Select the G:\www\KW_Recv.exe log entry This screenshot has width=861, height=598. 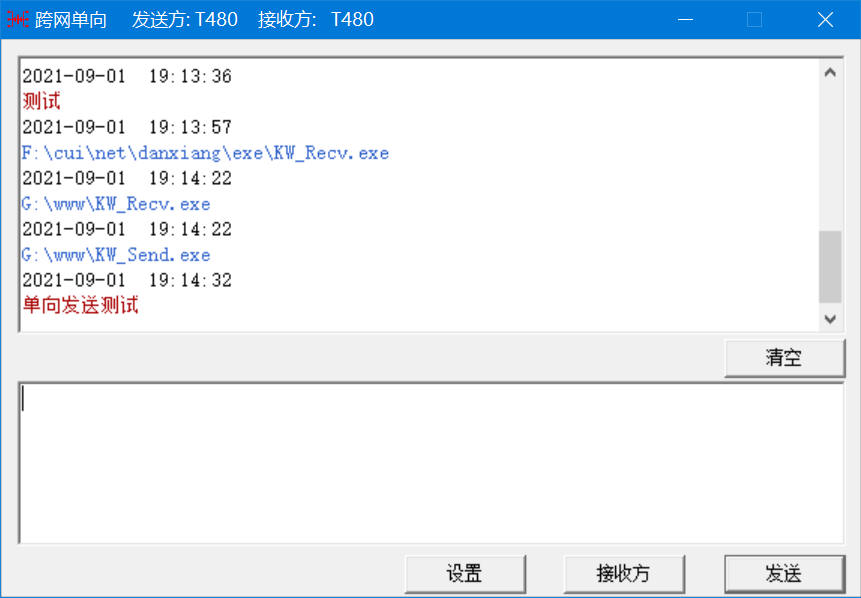pyautogui.click(x=116, y=204)
